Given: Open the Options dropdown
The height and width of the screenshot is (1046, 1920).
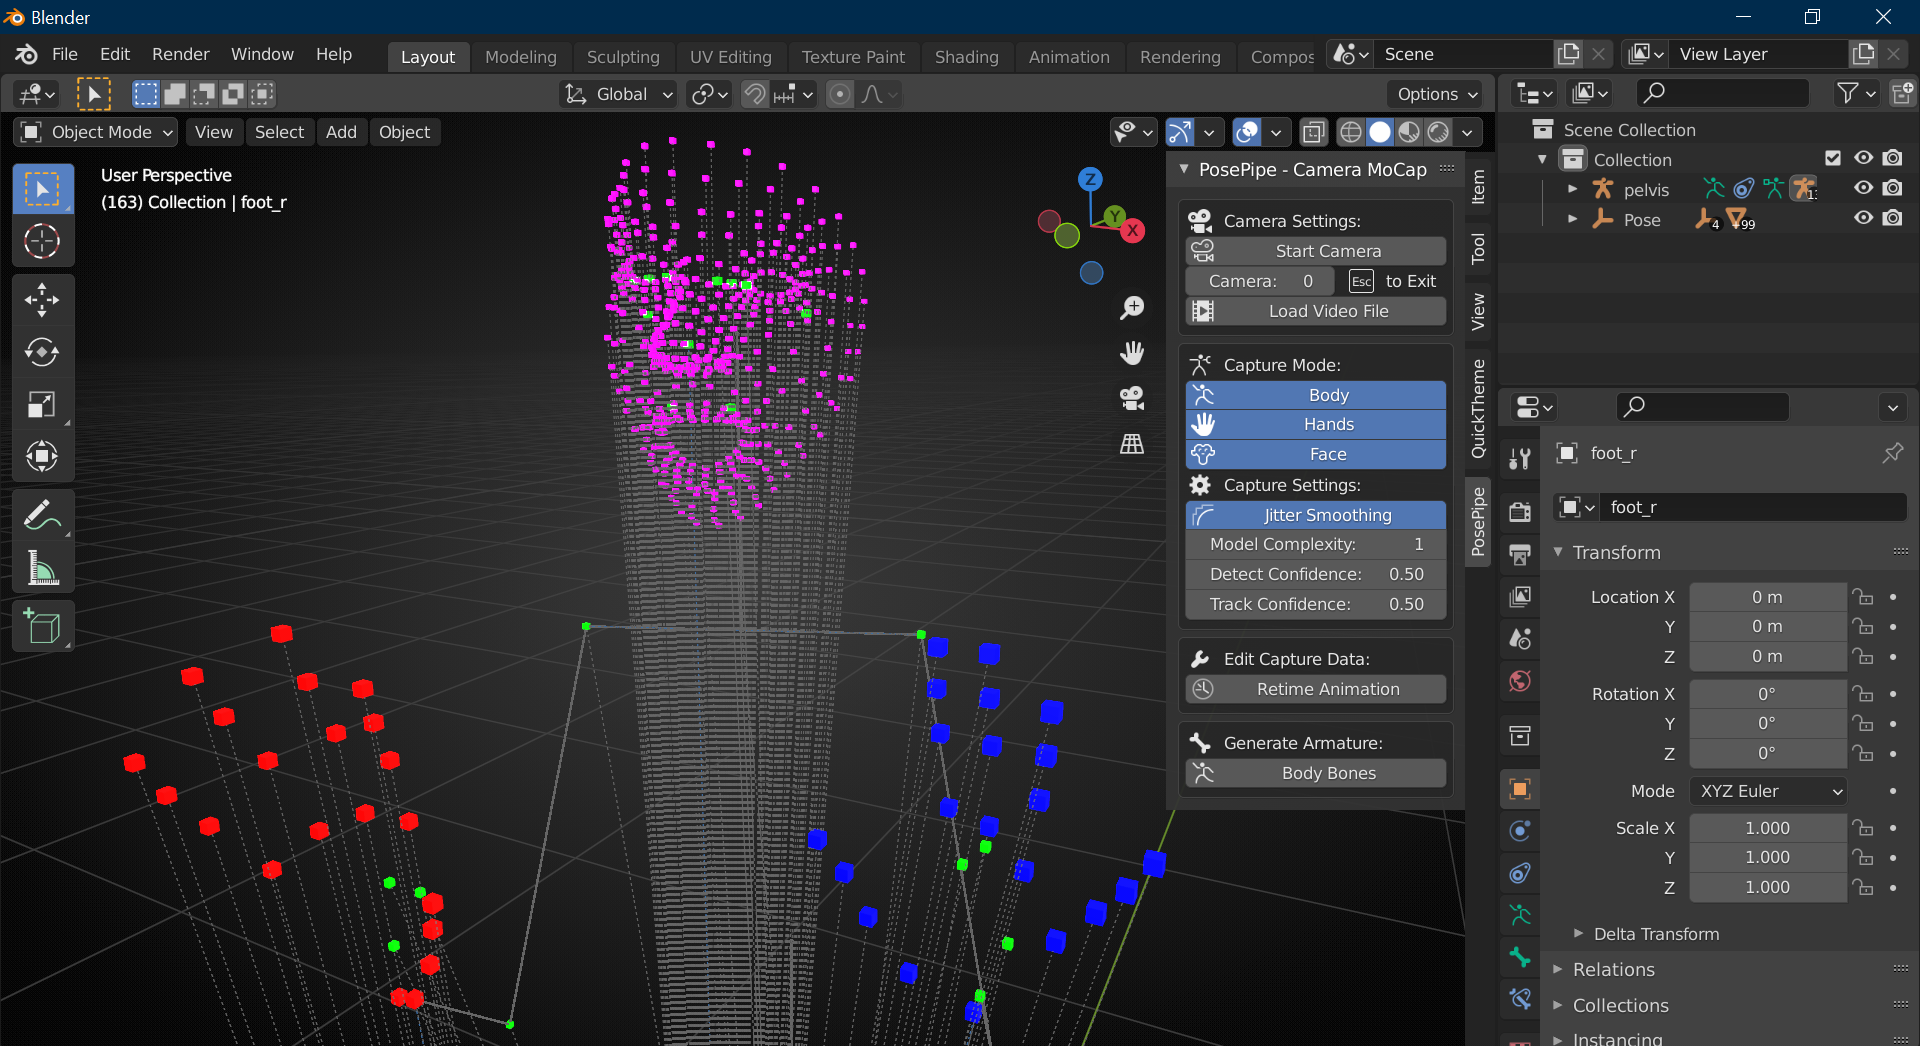Looking at the screenshot, I should 1436,94.
